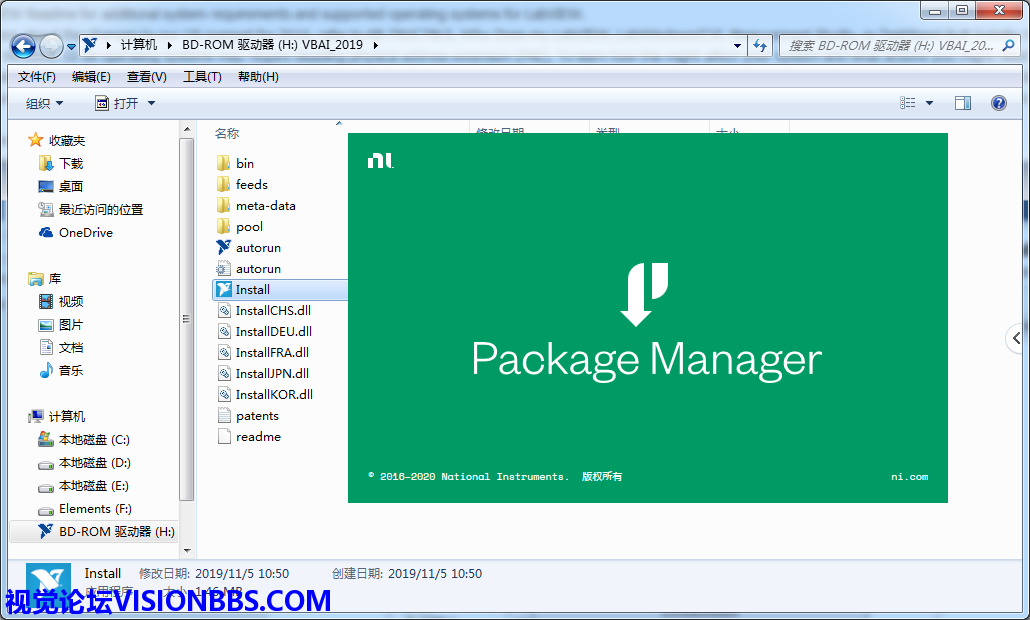Image resolution: width=1030 pixels, height=620 pixels.
Task: Select the pool folder icon
Action: (x=223, y=226)
